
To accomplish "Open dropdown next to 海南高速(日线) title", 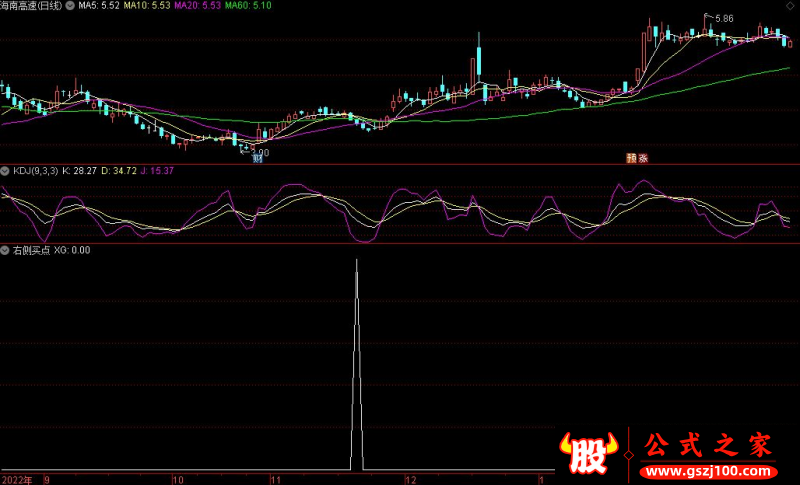I will click(68, 6).
